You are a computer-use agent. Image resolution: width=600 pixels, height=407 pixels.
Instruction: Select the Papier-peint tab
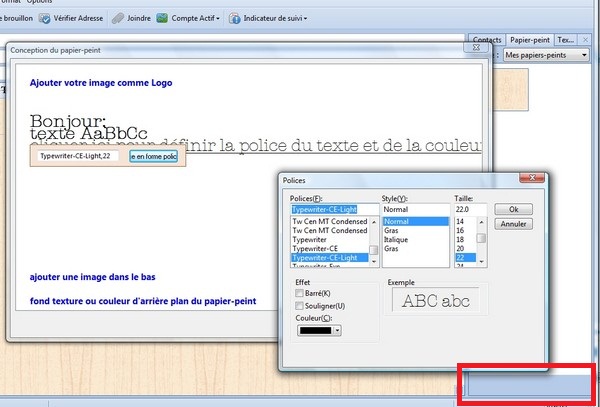tap(530, 39)
